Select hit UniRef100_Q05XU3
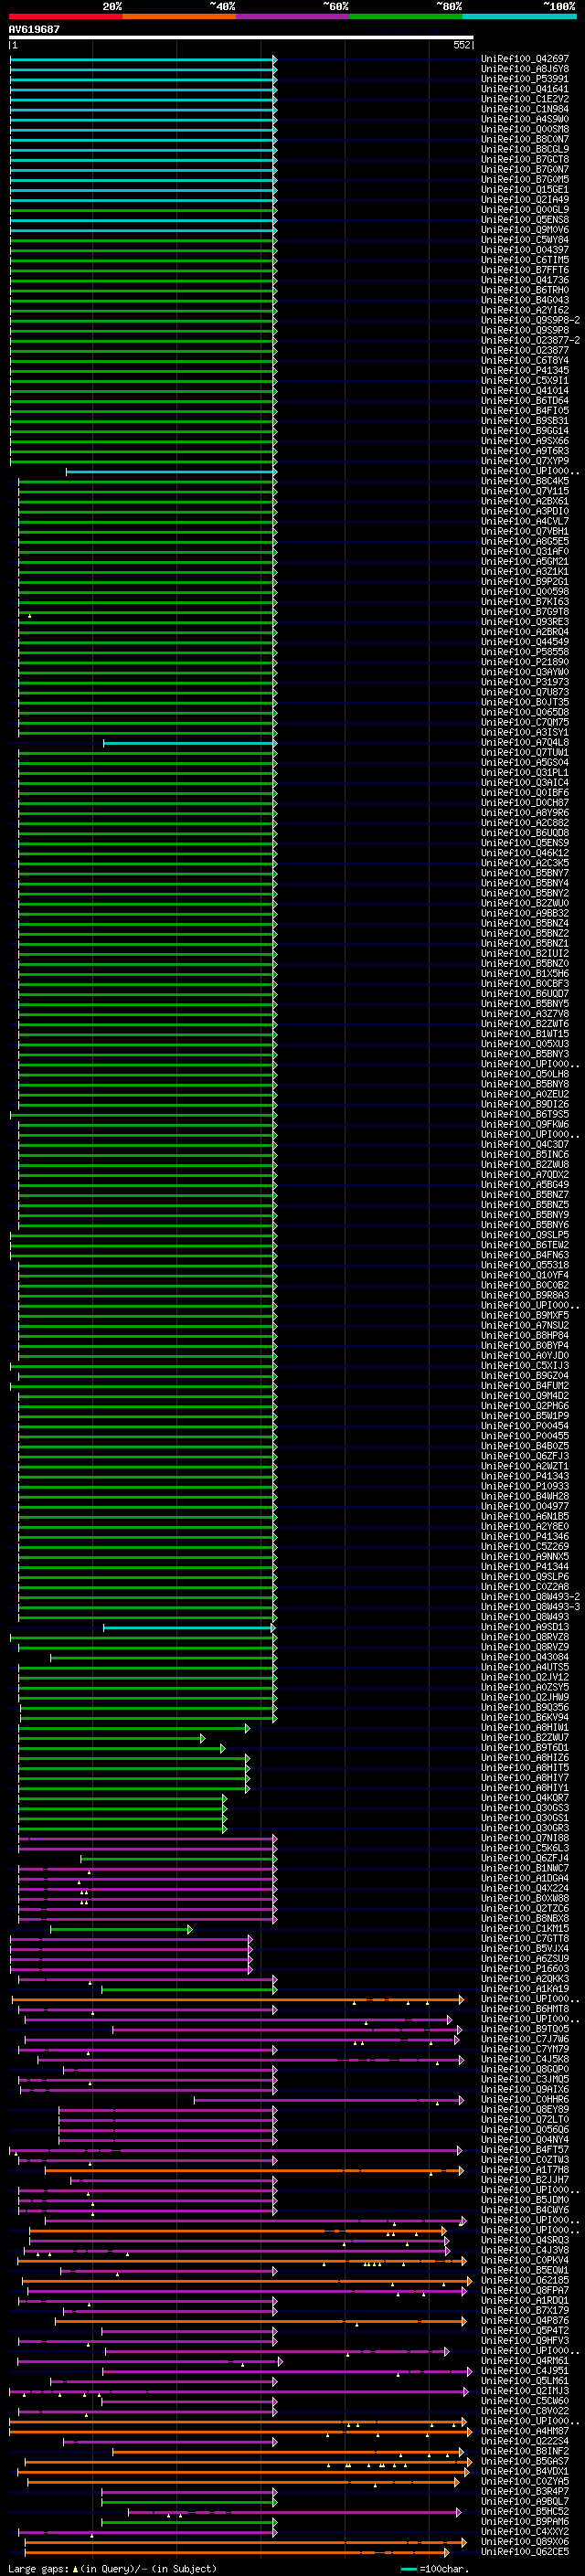Screen dimensions: 585x2576 [x=524, y=1044]
